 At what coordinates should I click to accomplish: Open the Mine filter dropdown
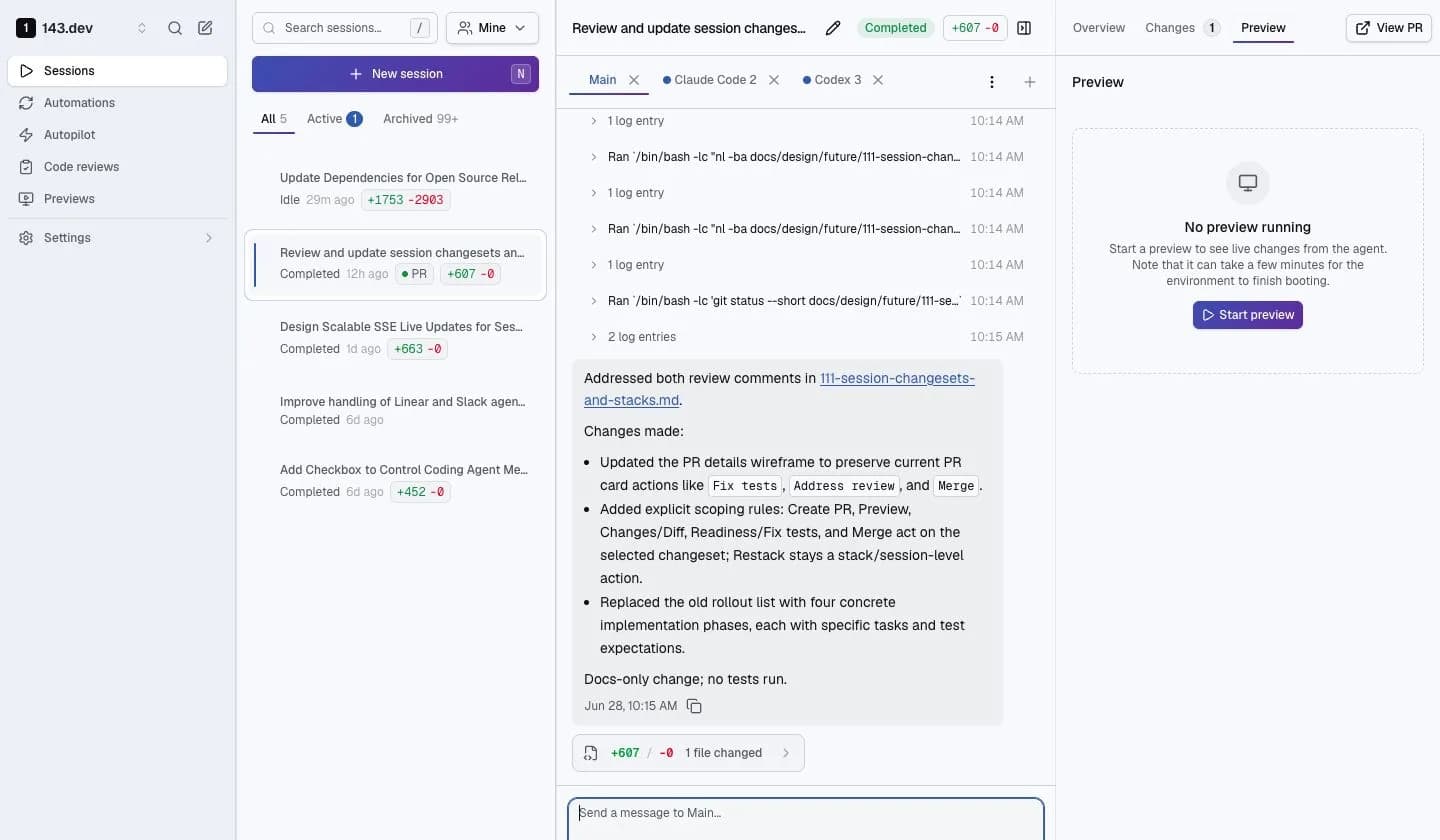492,28
